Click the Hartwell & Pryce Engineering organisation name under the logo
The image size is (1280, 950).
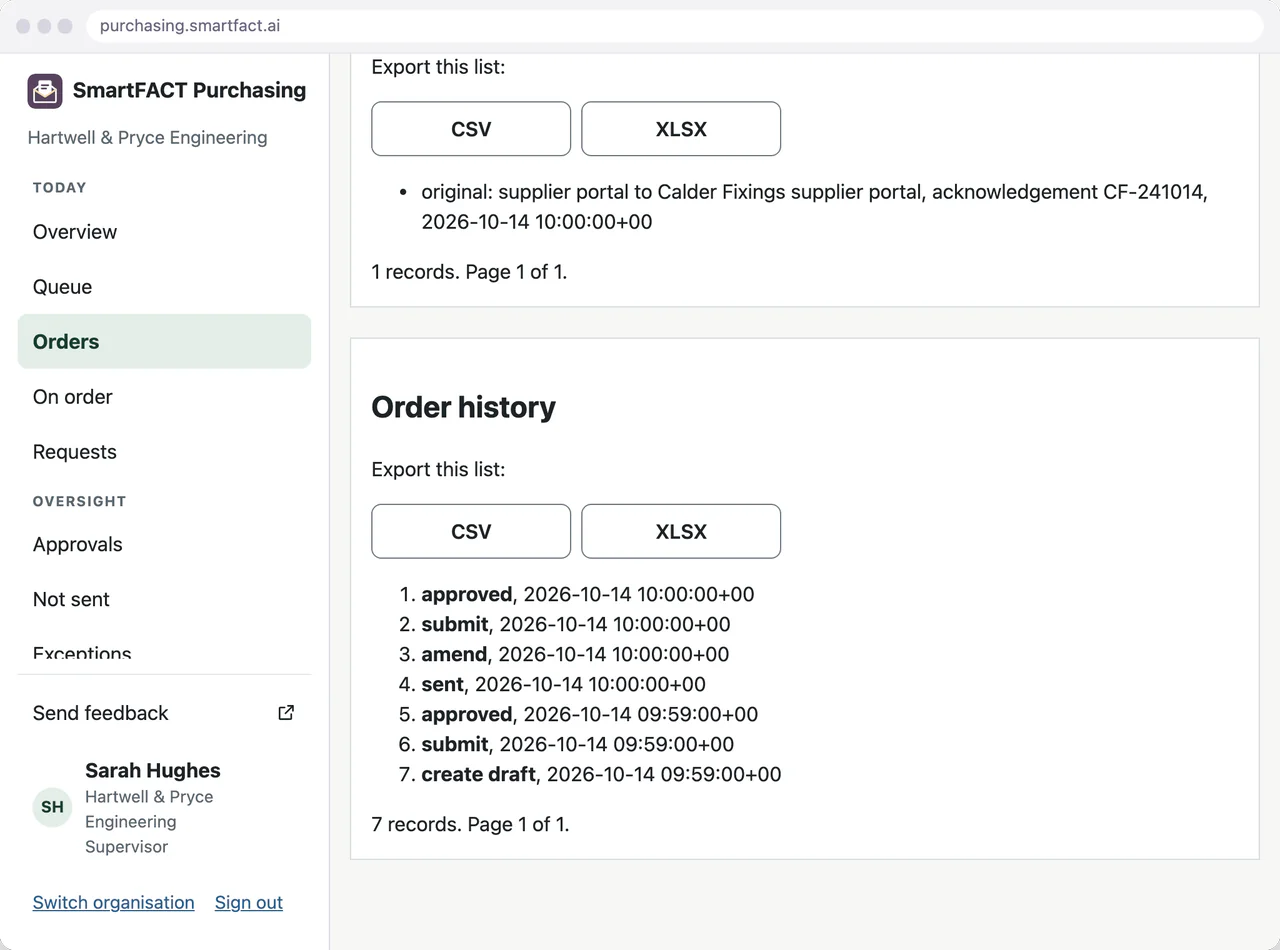click(x=147, y=137)
